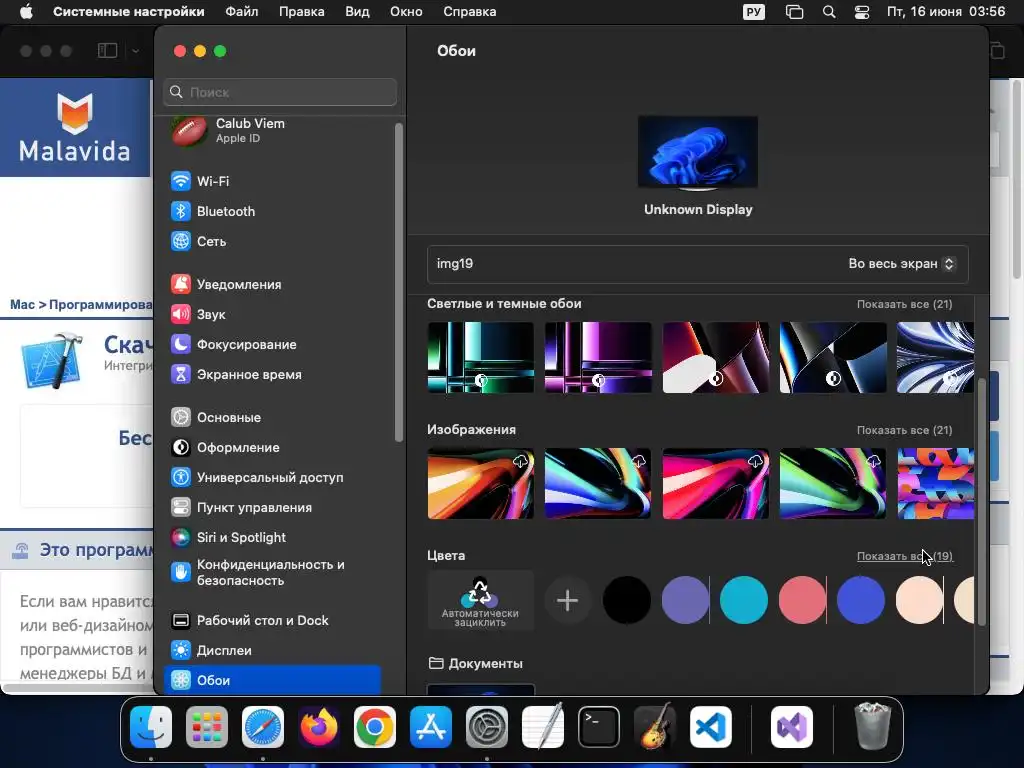This screenshot has height=768, width=1024.
Task: Open the РУ input source menu
Action: (x=754, y=12)
